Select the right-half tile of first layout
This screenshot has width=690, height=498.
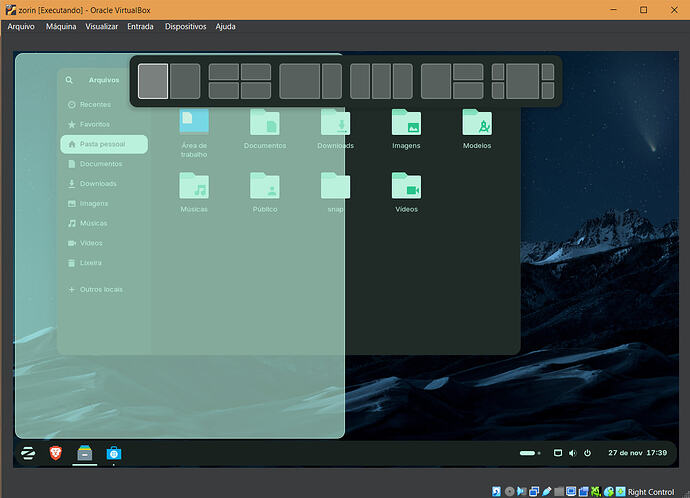point(185,81)
